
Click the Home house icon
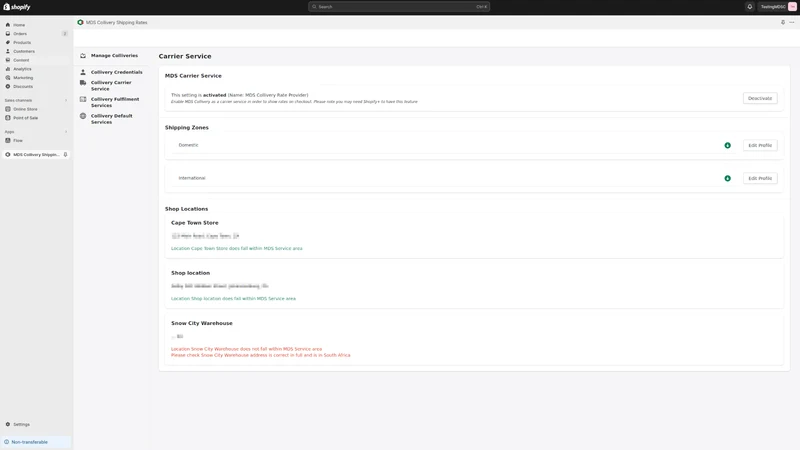click(x=8, y=24)
